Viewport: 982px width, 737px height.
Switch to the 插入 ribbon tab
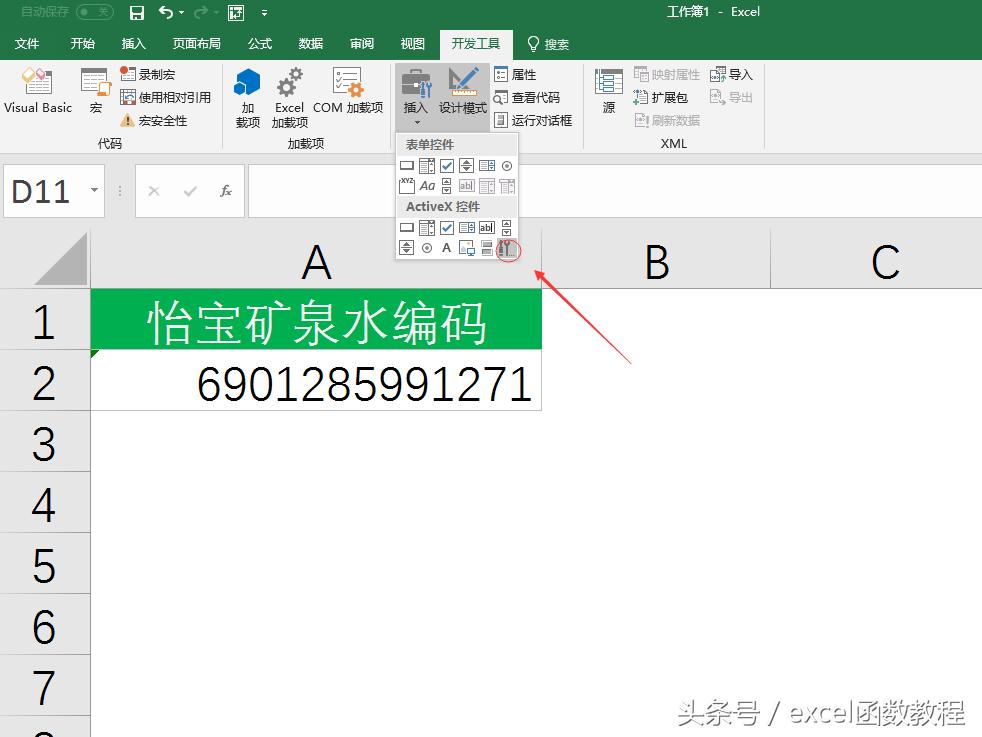[135, 44]
